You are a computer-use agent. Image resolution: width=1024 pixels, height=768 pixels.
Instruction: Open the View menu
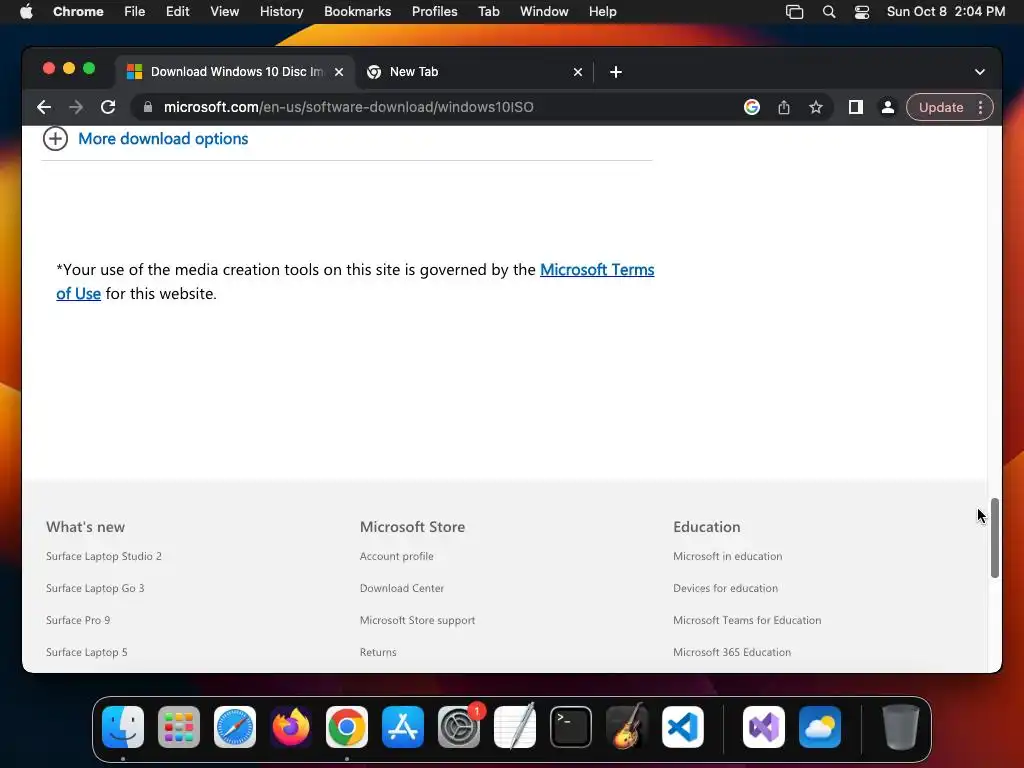pos(224,12)
